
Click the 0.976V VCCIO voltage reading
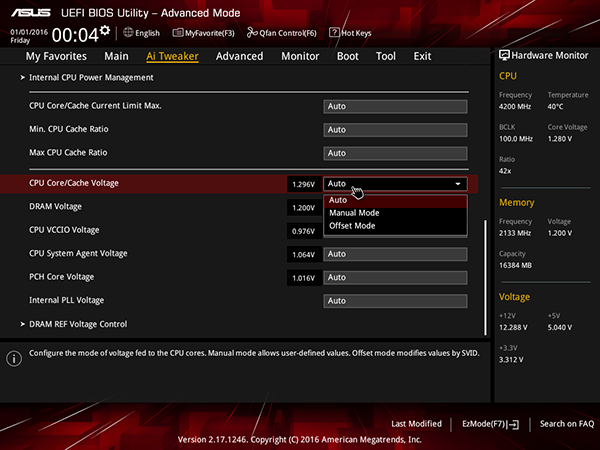pos(304,231)
